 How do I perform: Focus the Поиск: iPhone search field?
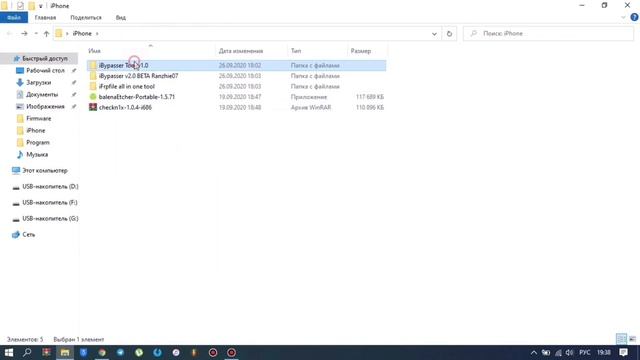(548, 33)
